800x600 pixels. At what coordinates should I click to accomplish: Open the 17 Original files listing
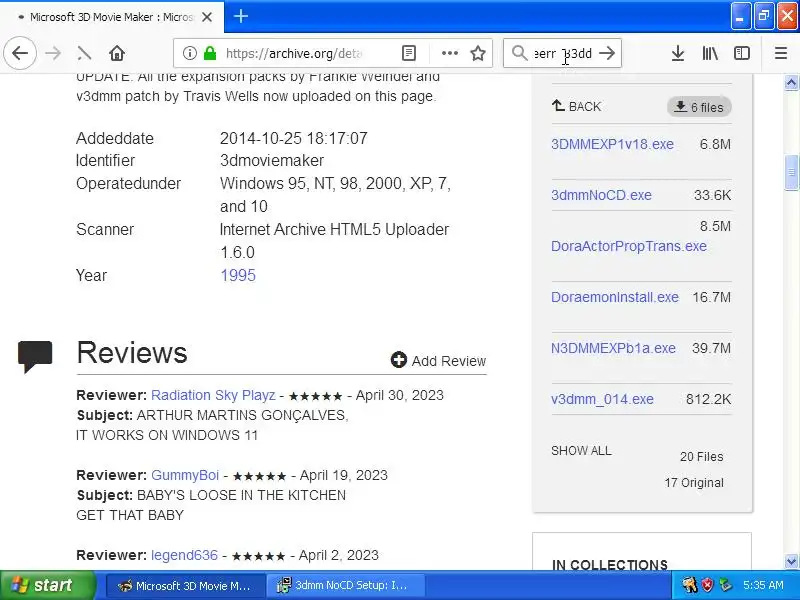[694, 483]
